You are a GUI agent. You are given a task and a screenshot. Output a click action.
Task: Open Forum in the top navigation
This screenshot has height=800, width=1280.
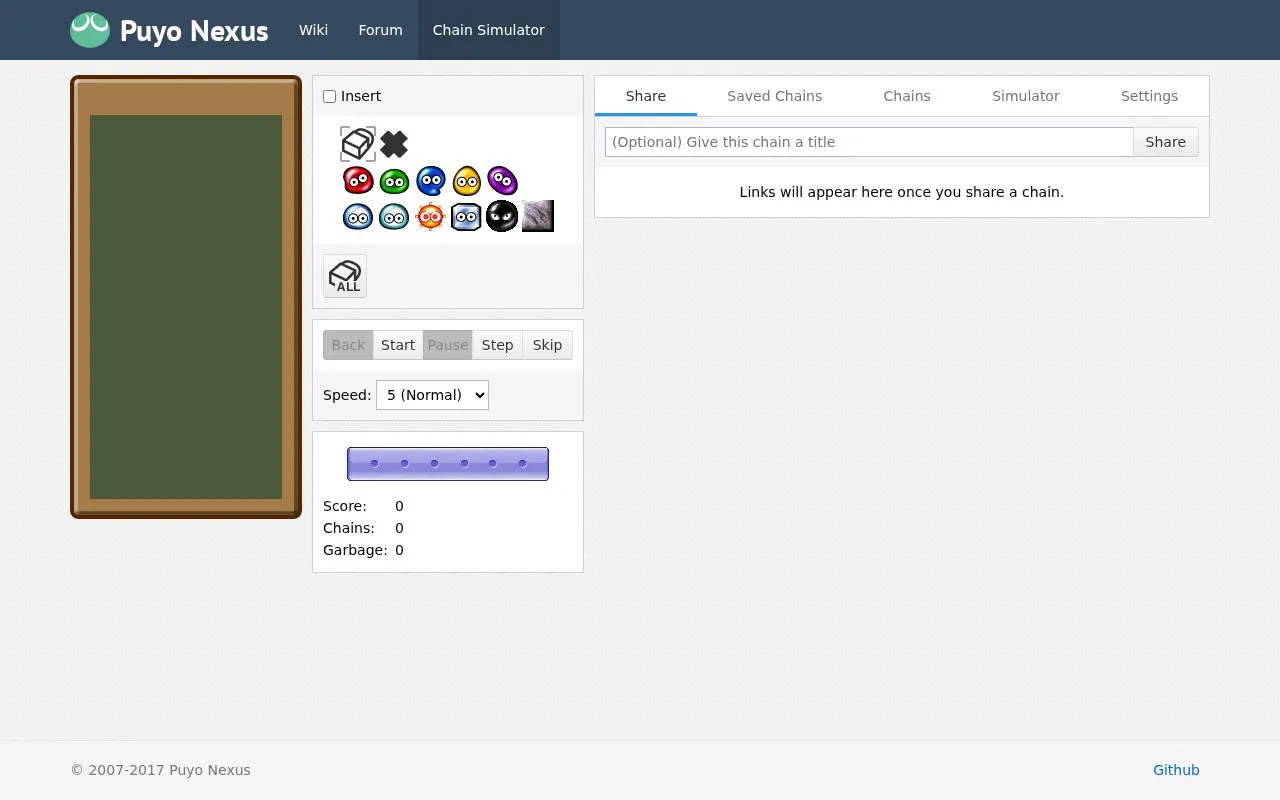[381, 30]
